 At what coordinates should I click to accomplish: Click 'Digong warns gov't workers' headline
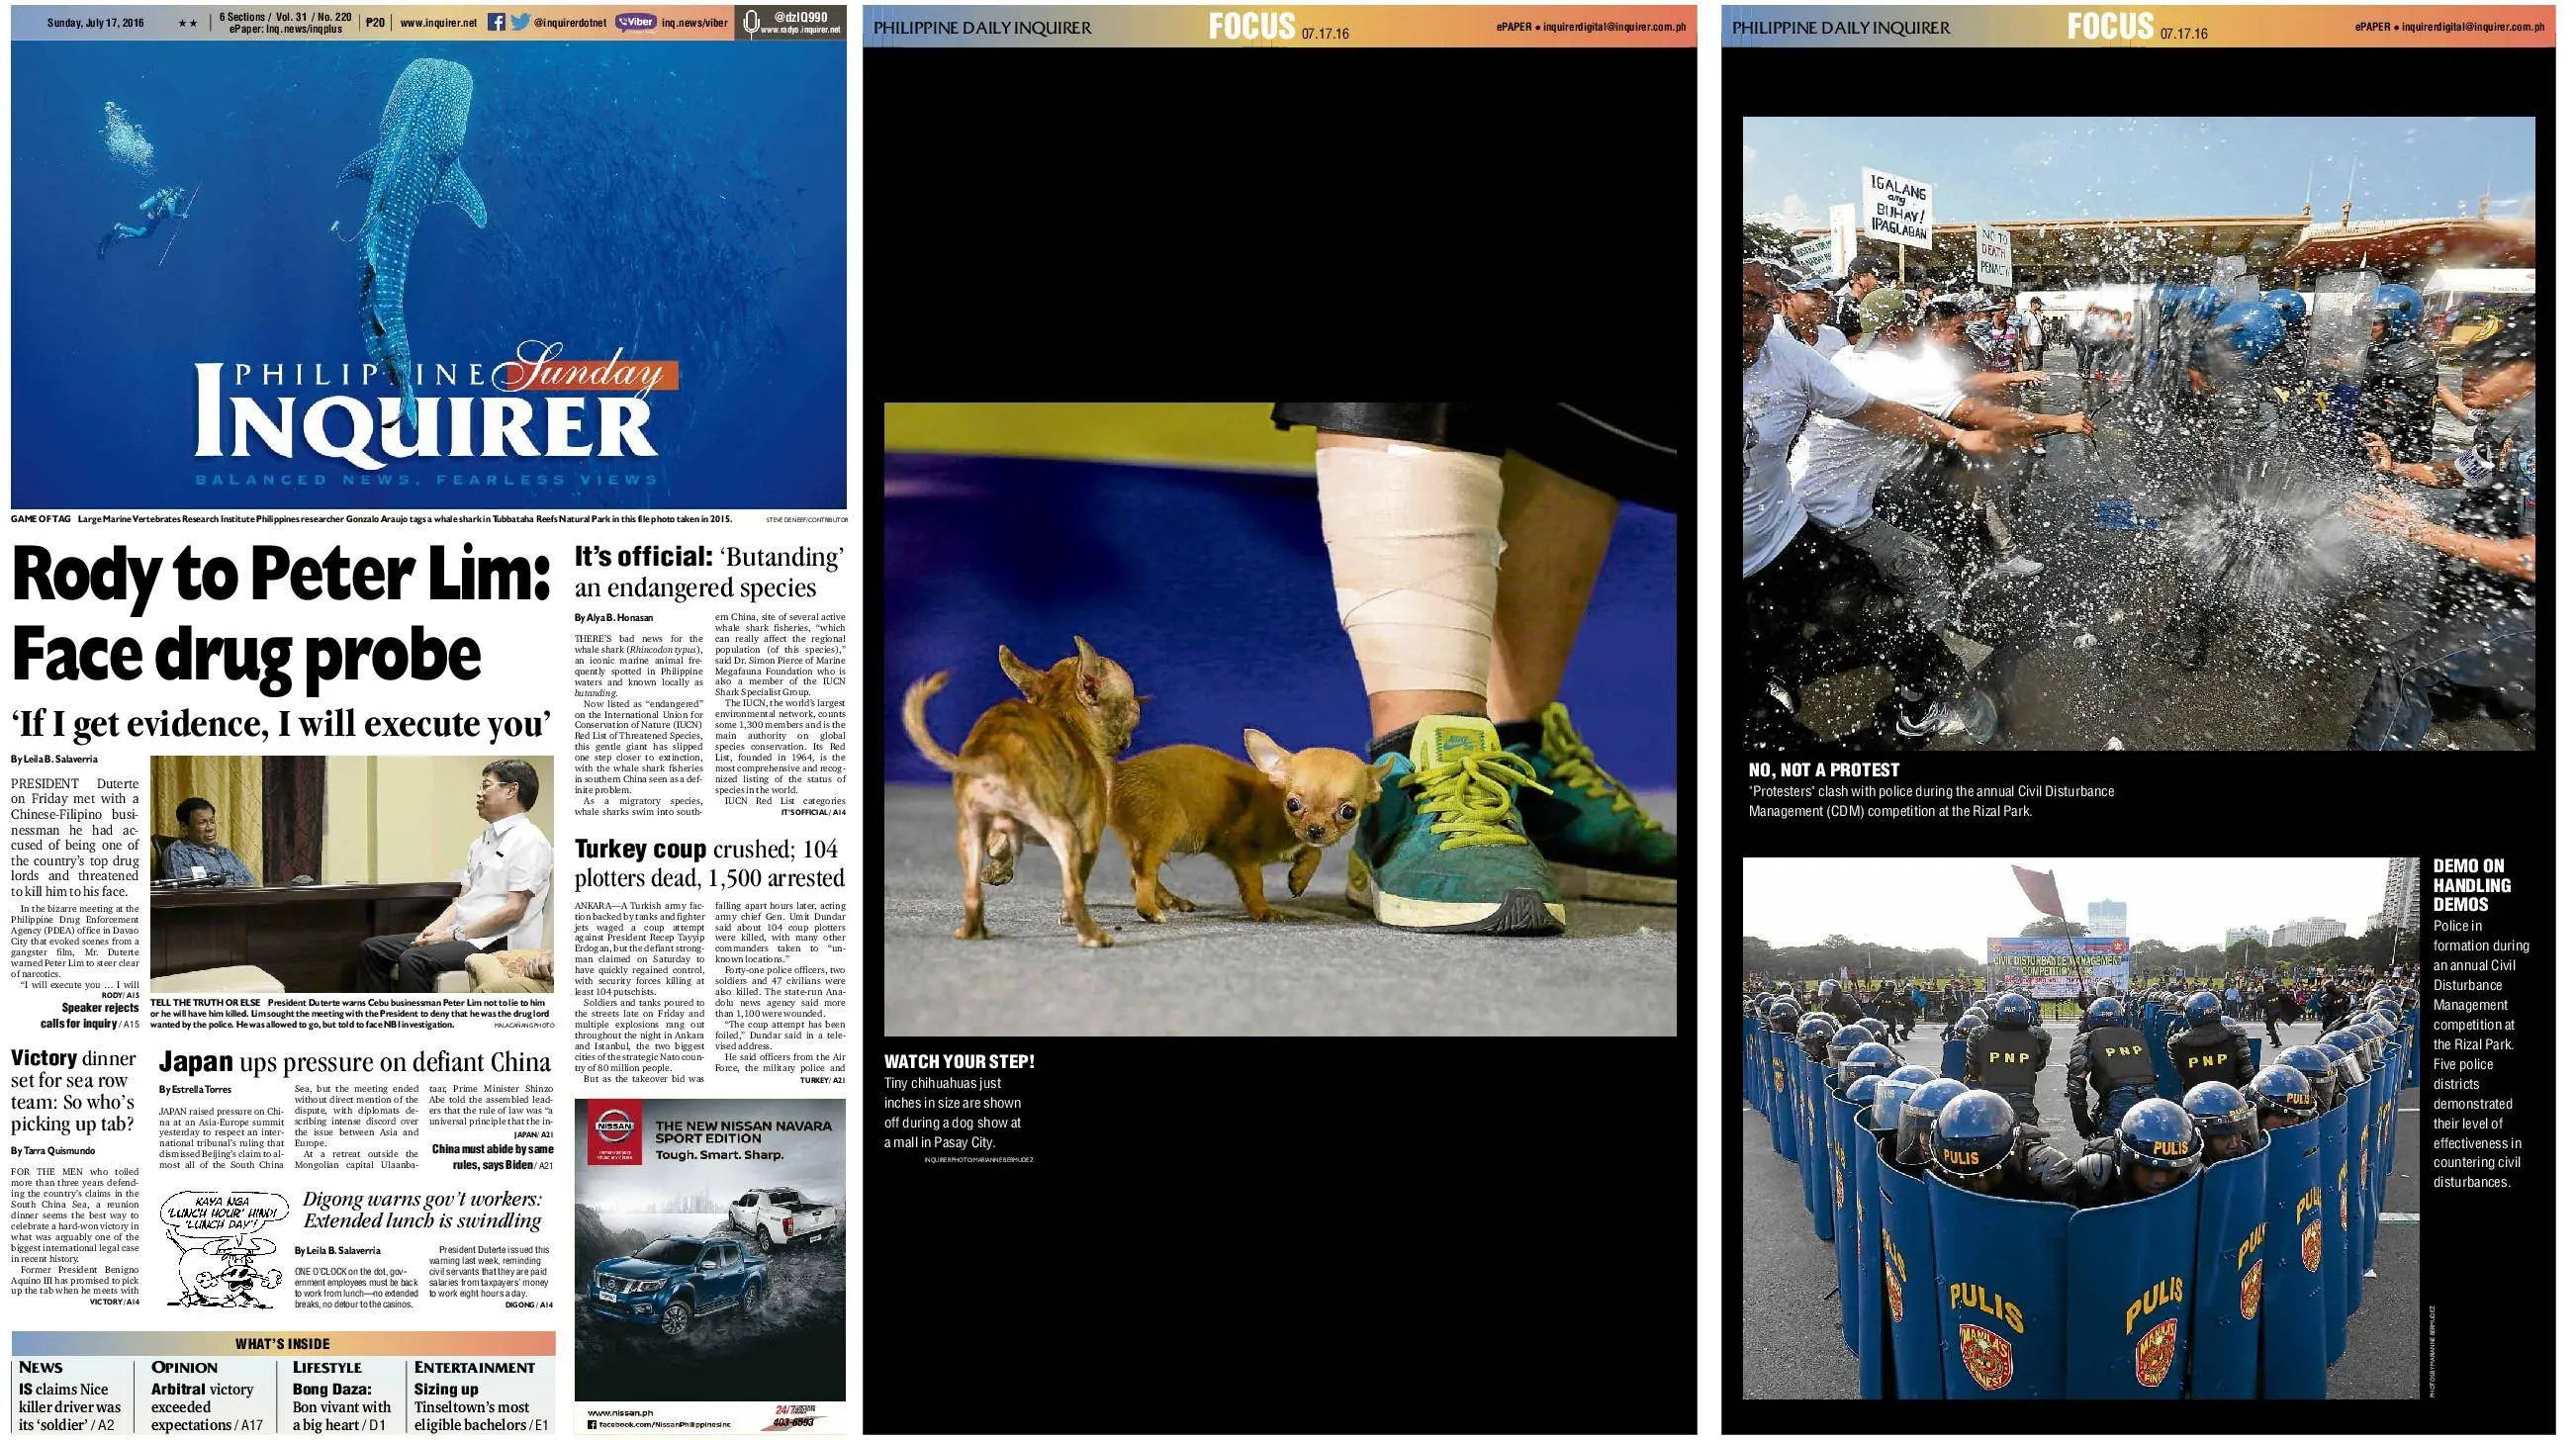pyautogui.click(x=423, y=1210)
